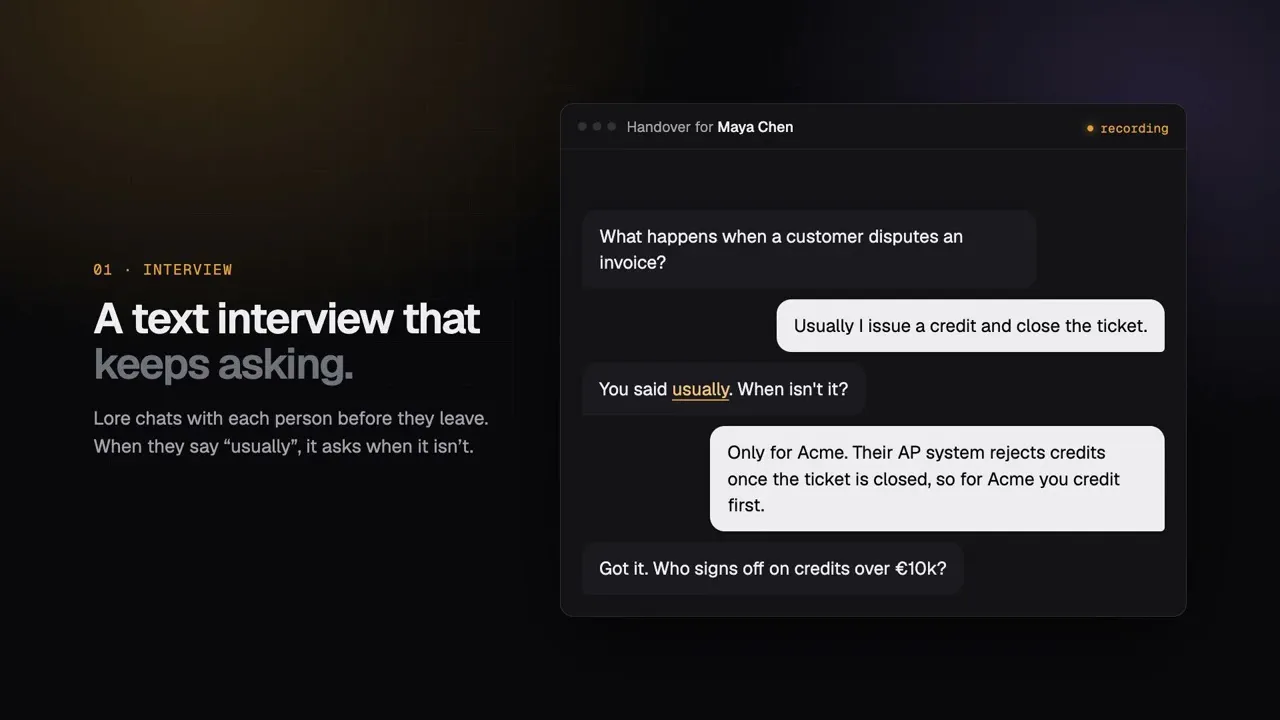Image resolution: width=1280 pixels, height=720 pixels.
Task: Click the 'Handover for Maya Chen' window title
Action: 710,127
